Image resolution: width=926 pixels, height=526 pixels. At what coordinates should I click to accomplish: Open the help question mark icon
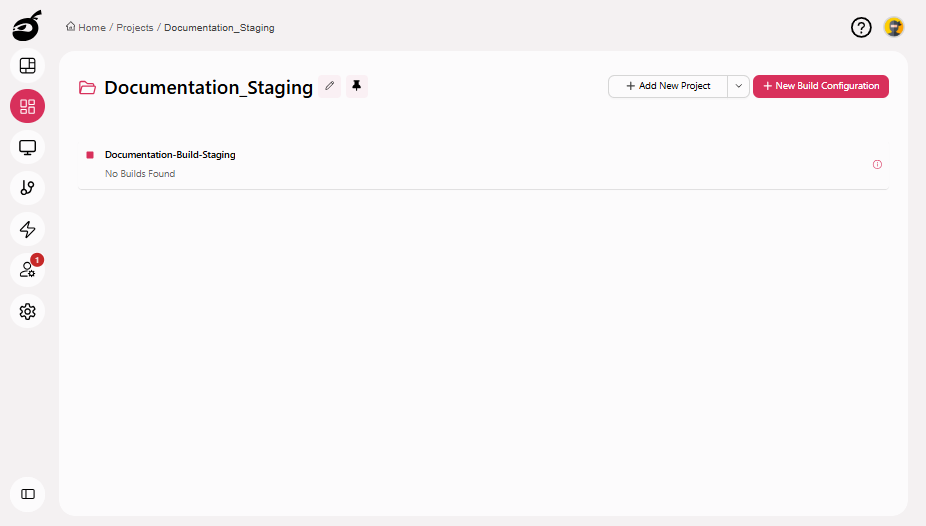(x=861, y=28)
